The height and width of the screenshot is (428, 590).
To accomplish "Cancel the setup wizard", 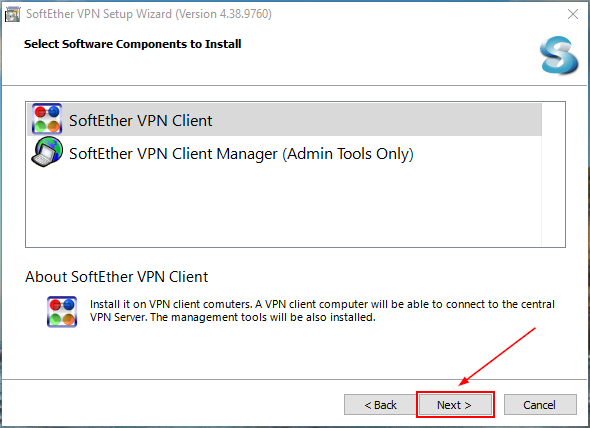I will [540, 405].
